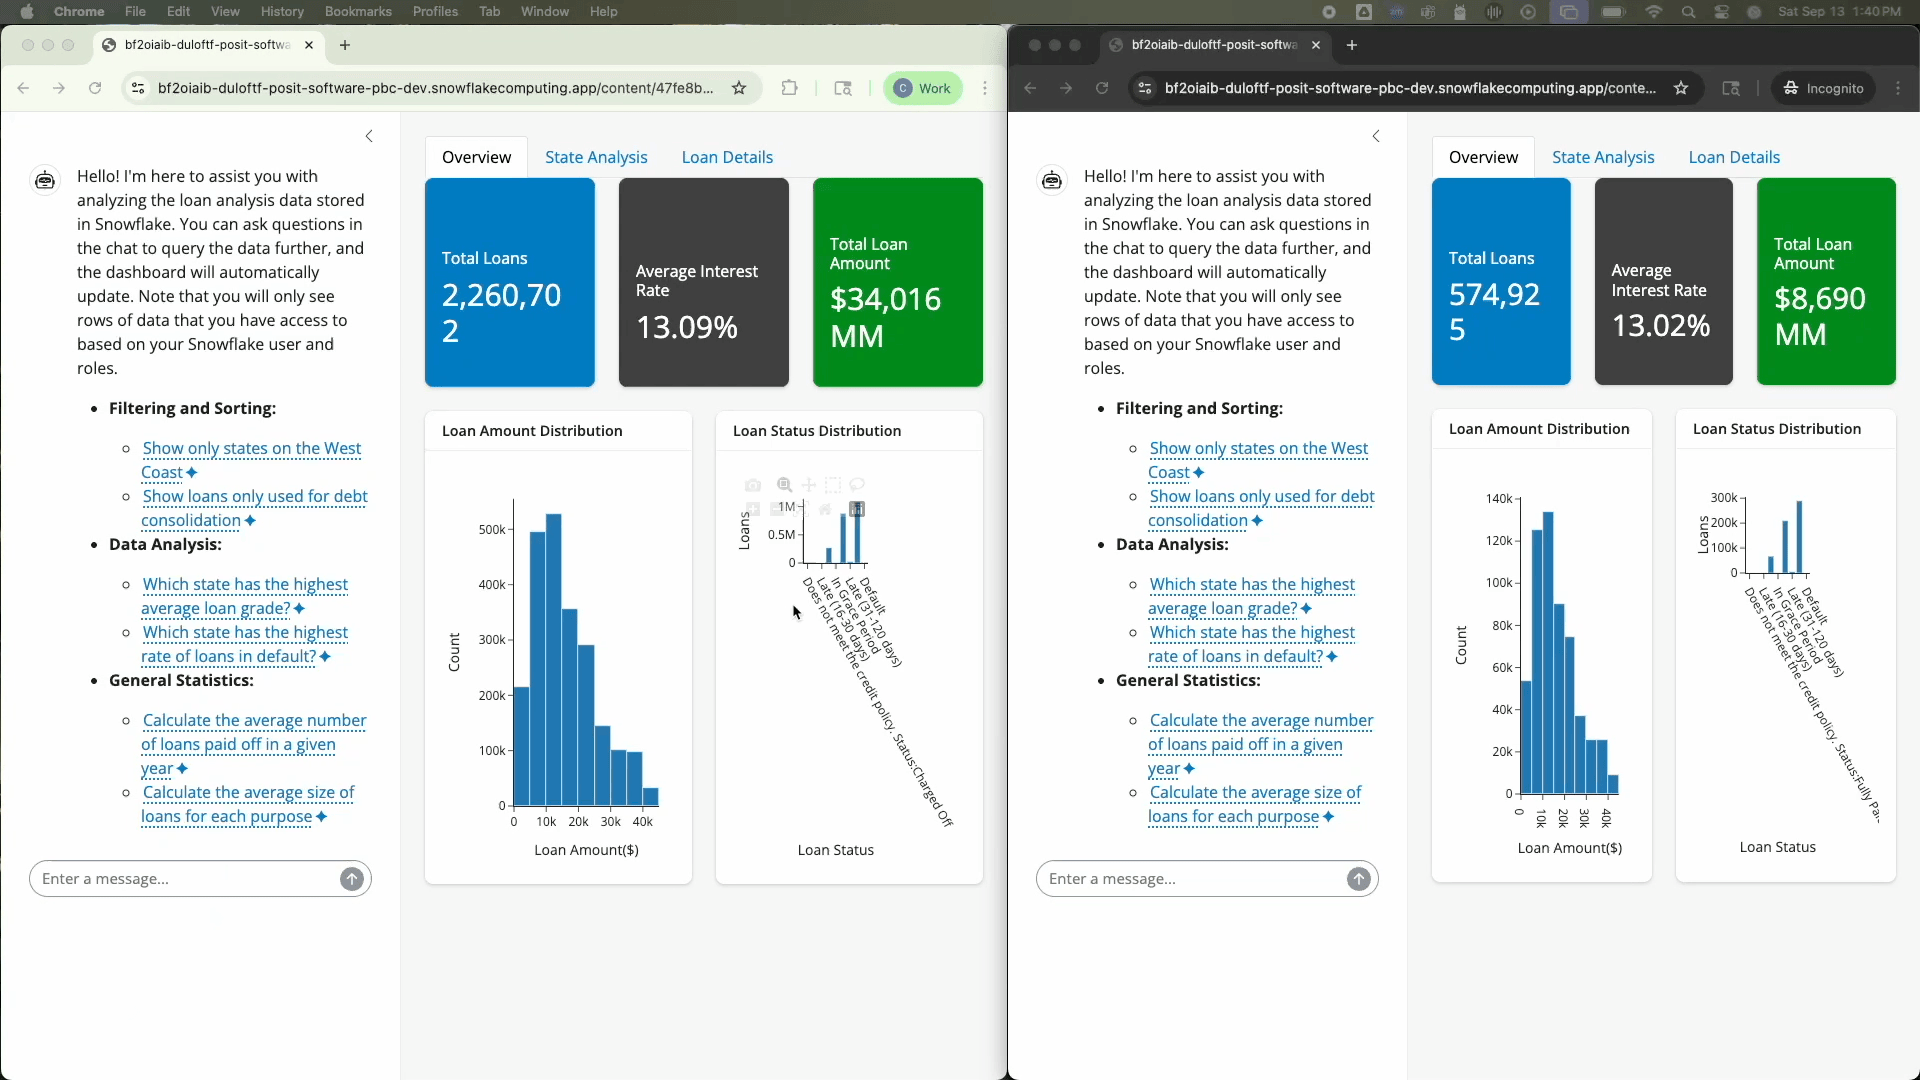The height and width of the screenshot is (1080, 1920).
Task: Select the Plotly lasso select icon
Action: 857,485
